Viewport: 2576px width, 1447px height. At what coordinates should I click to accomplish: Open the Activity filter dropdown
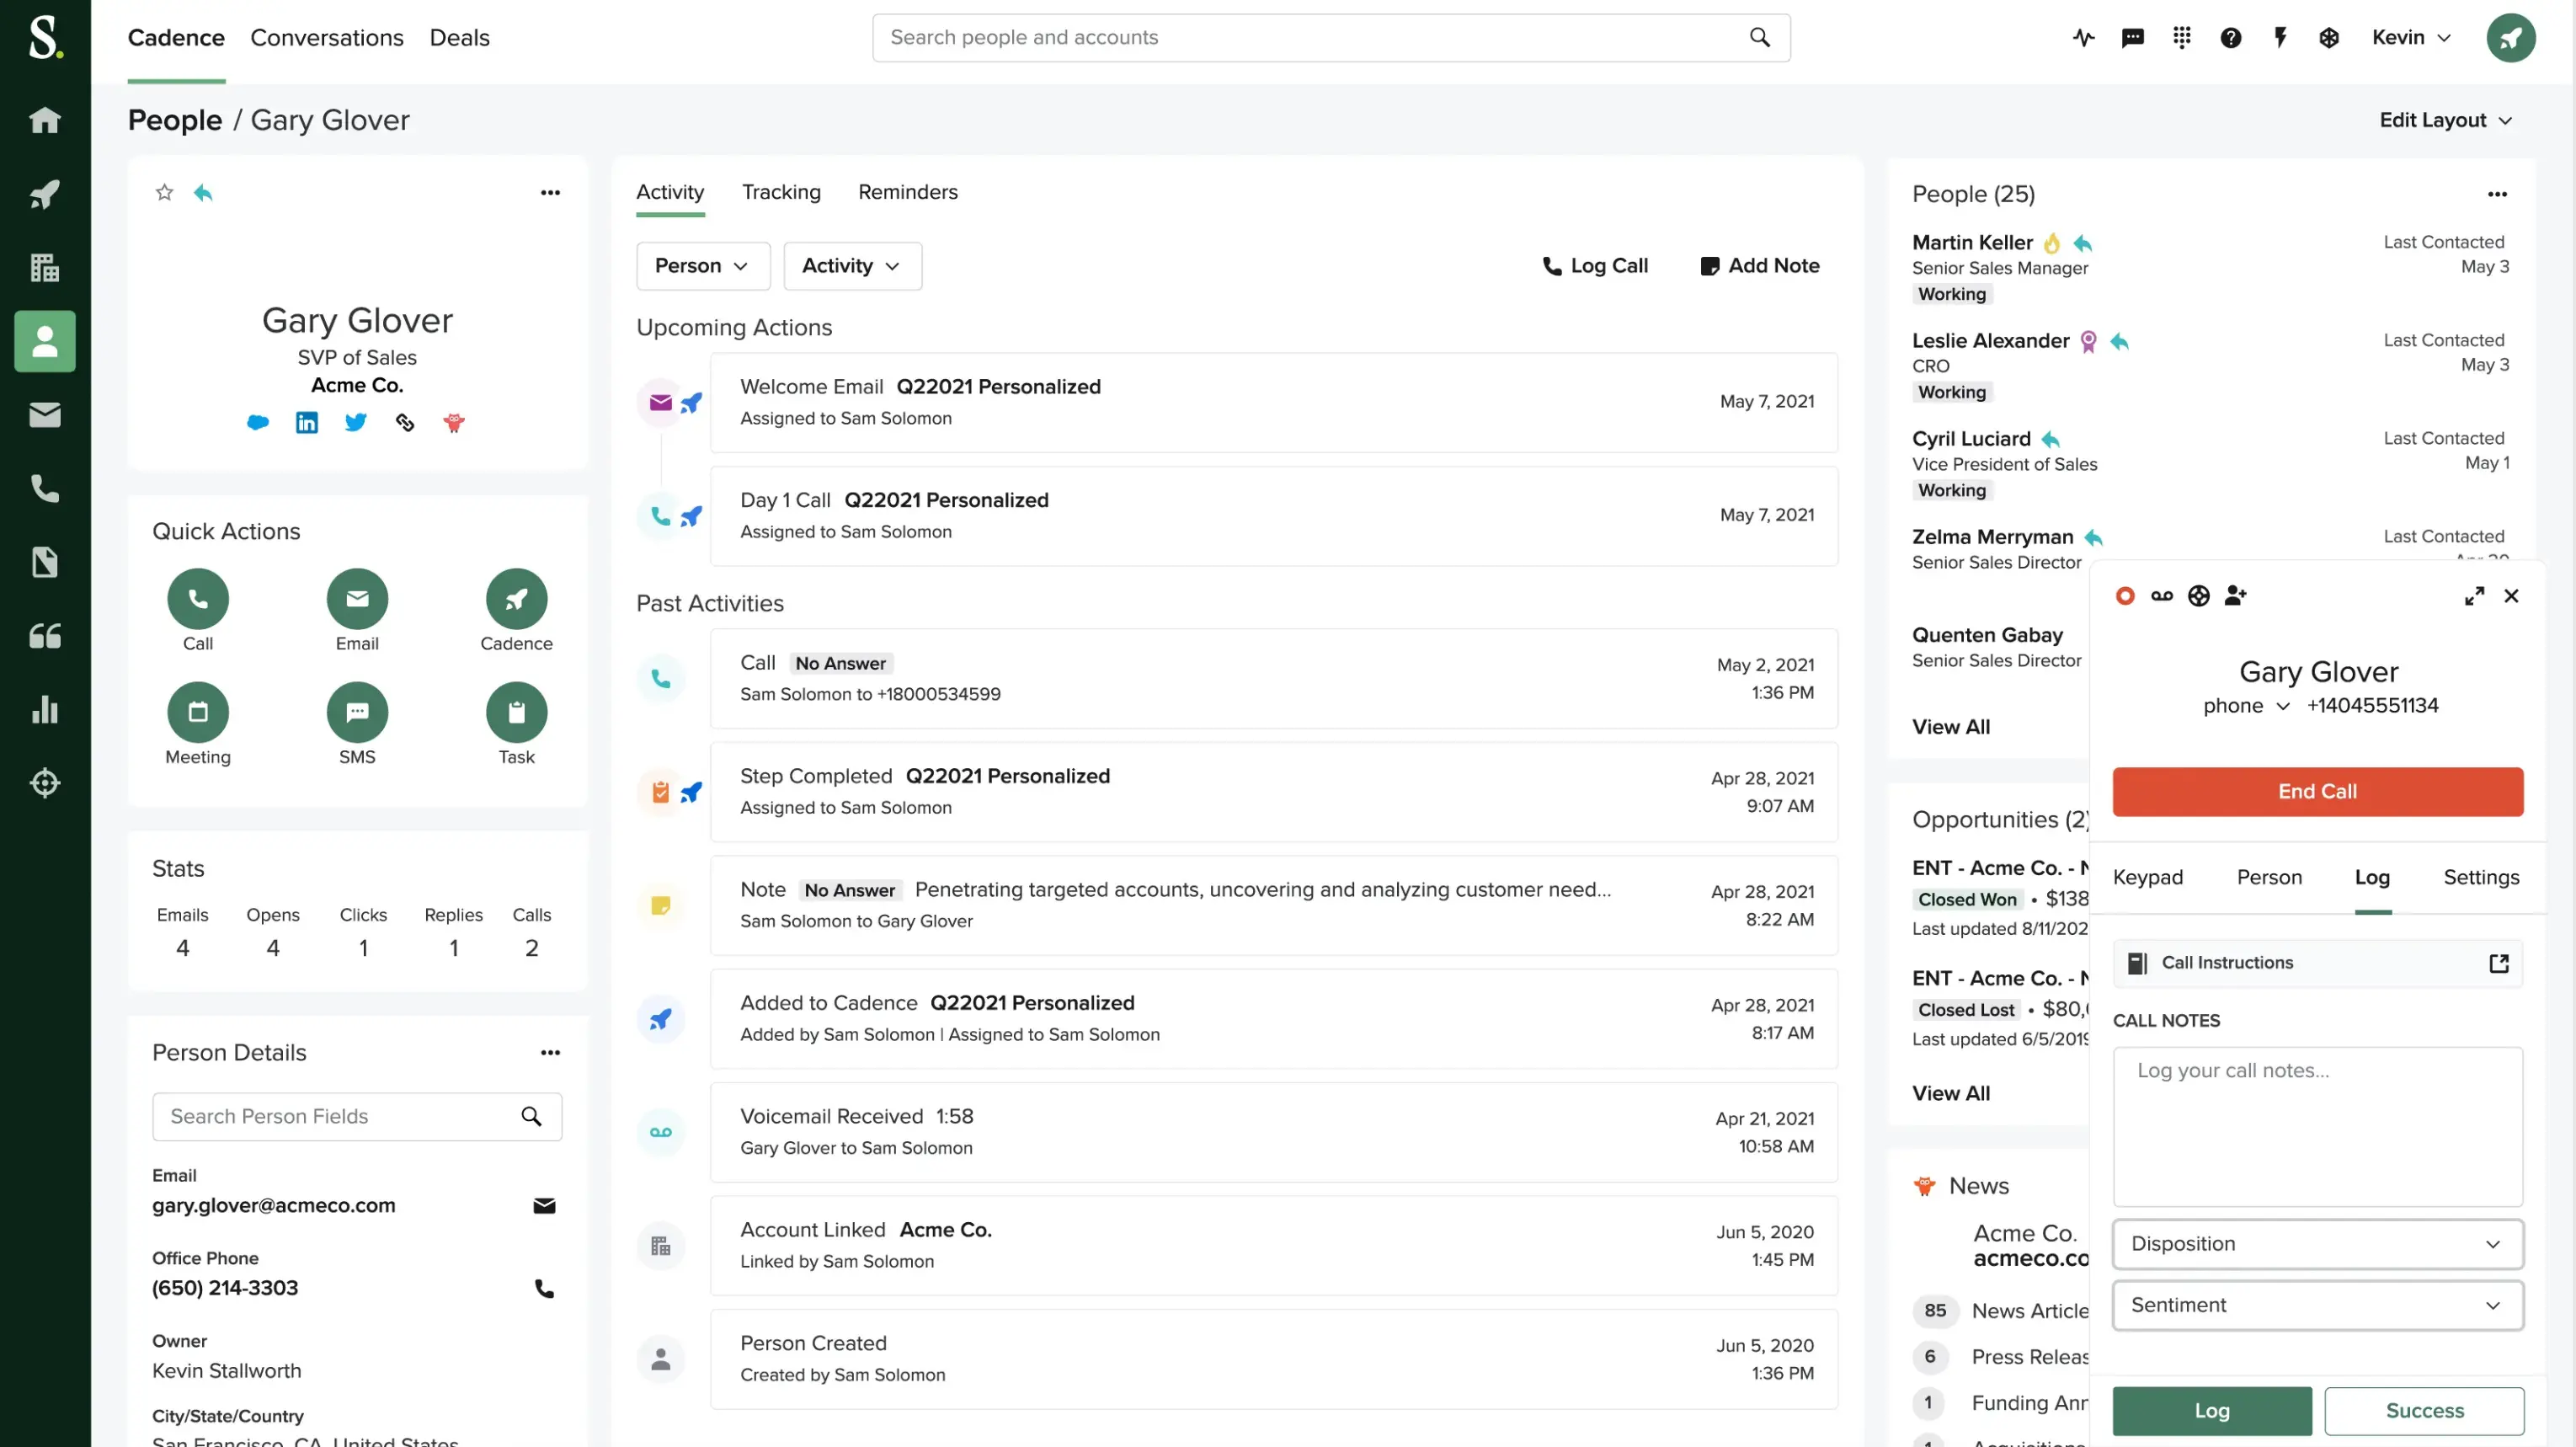pos(852,266)
